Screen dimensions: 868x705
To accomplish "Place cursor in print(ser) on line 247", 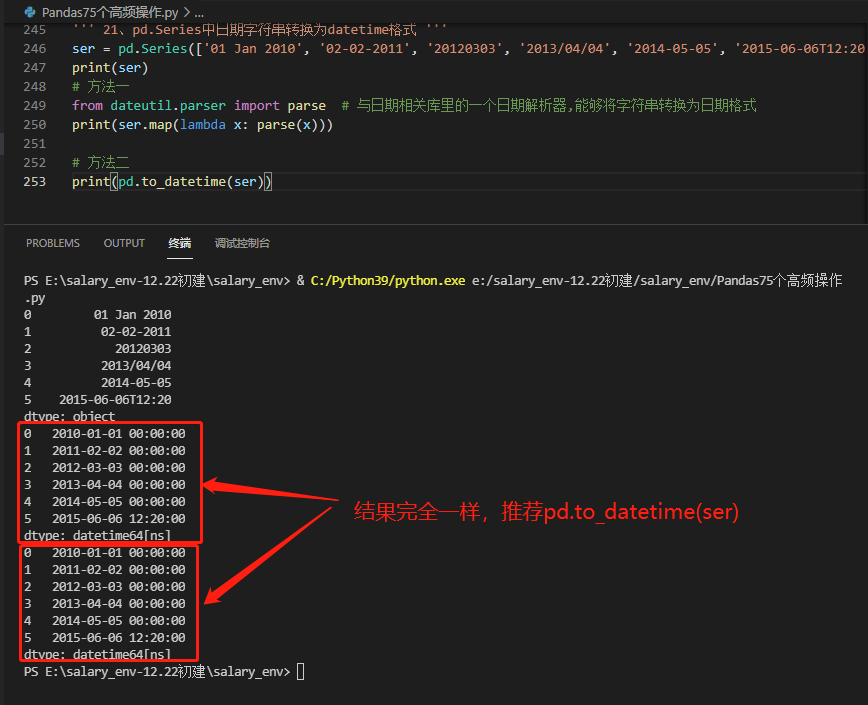I will [110, 68].
